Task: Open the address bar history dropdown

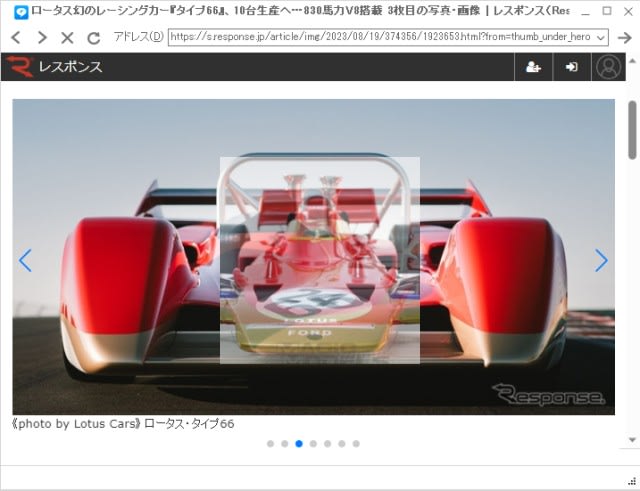Action: (x=600, y=38)
